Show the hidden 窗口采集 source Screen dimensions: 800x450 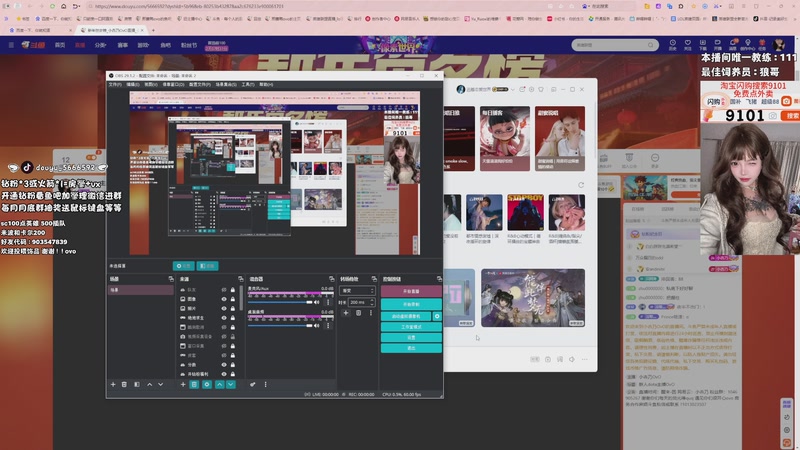tap(223, 346)
